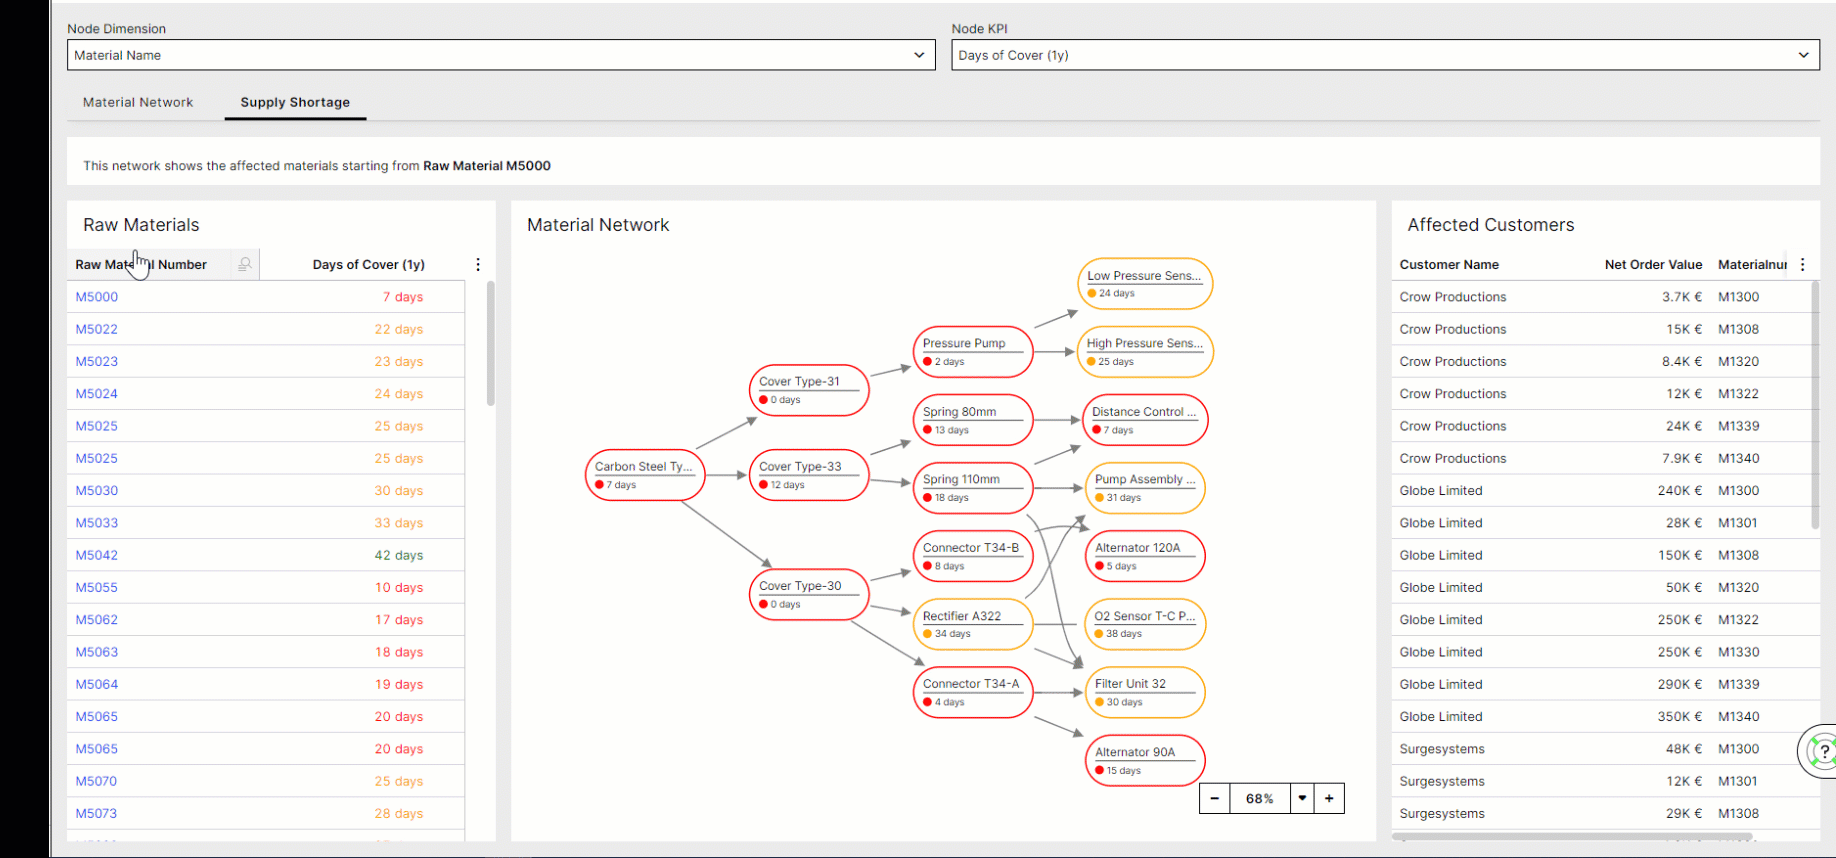Click the 68% zoom value field
This screenshot has width=1836, height=858.
click(1260, 798)
